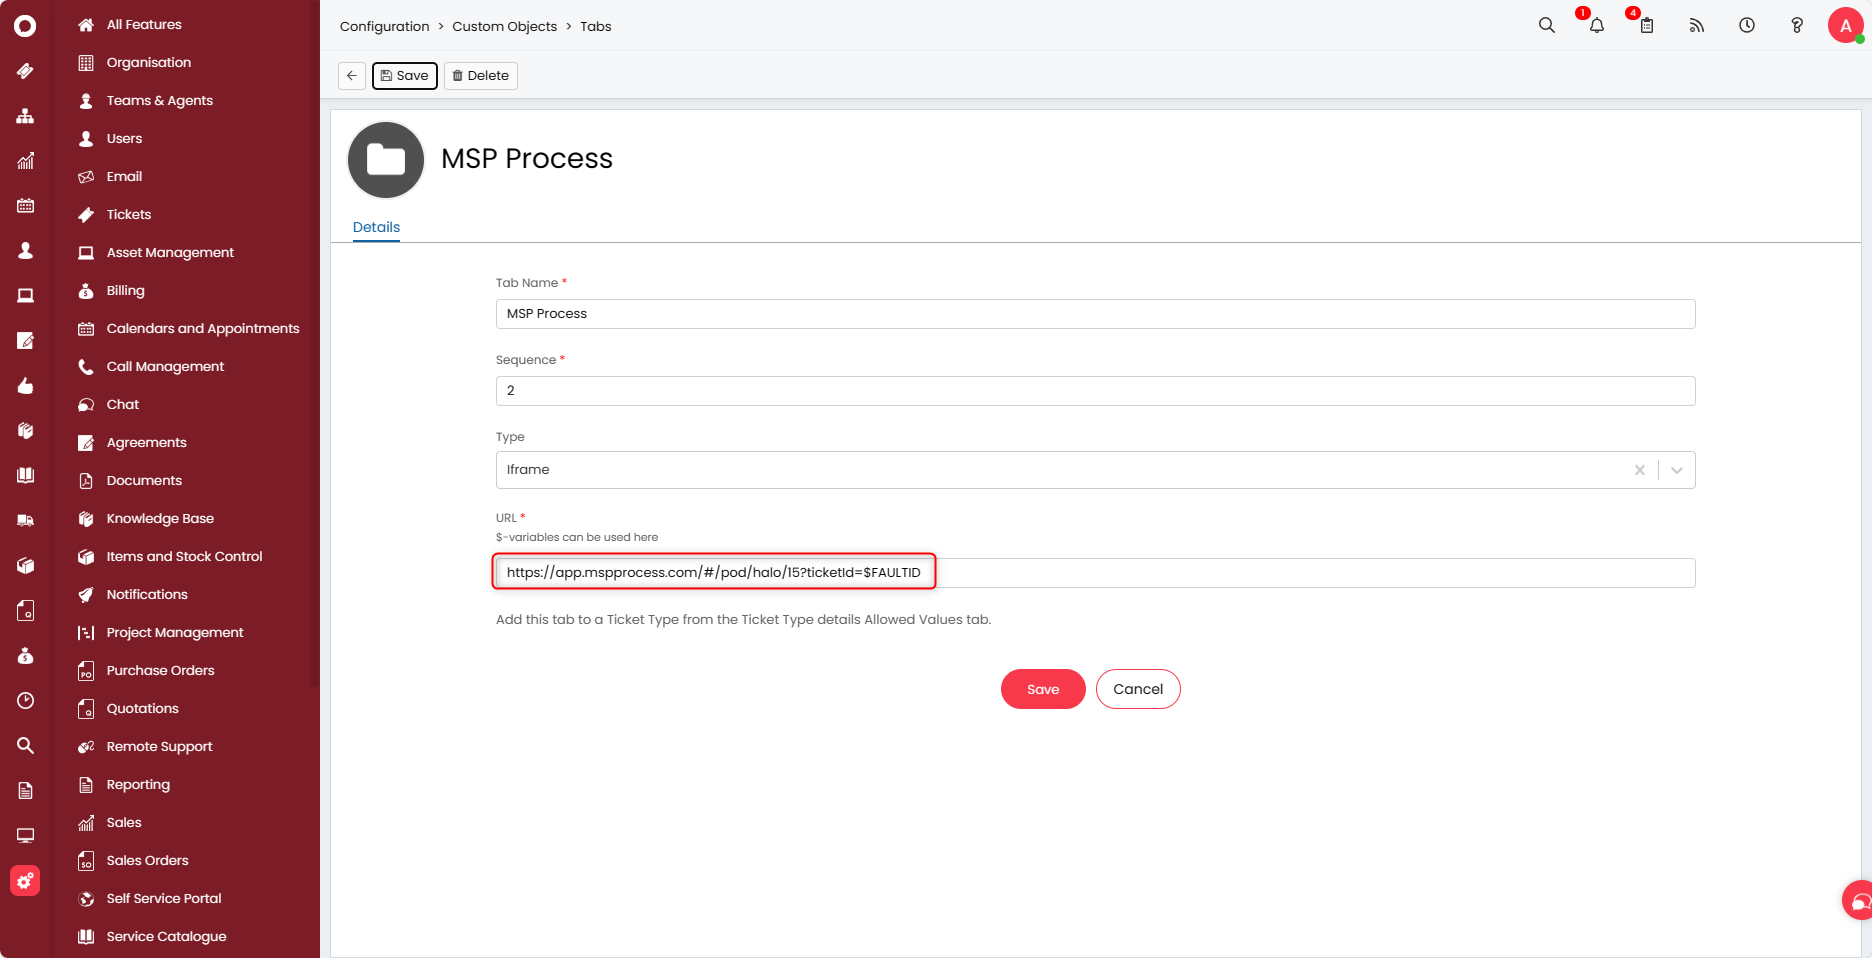Expand the Type dropdown arrow

pyautogui.click(x=1677, y=470)
